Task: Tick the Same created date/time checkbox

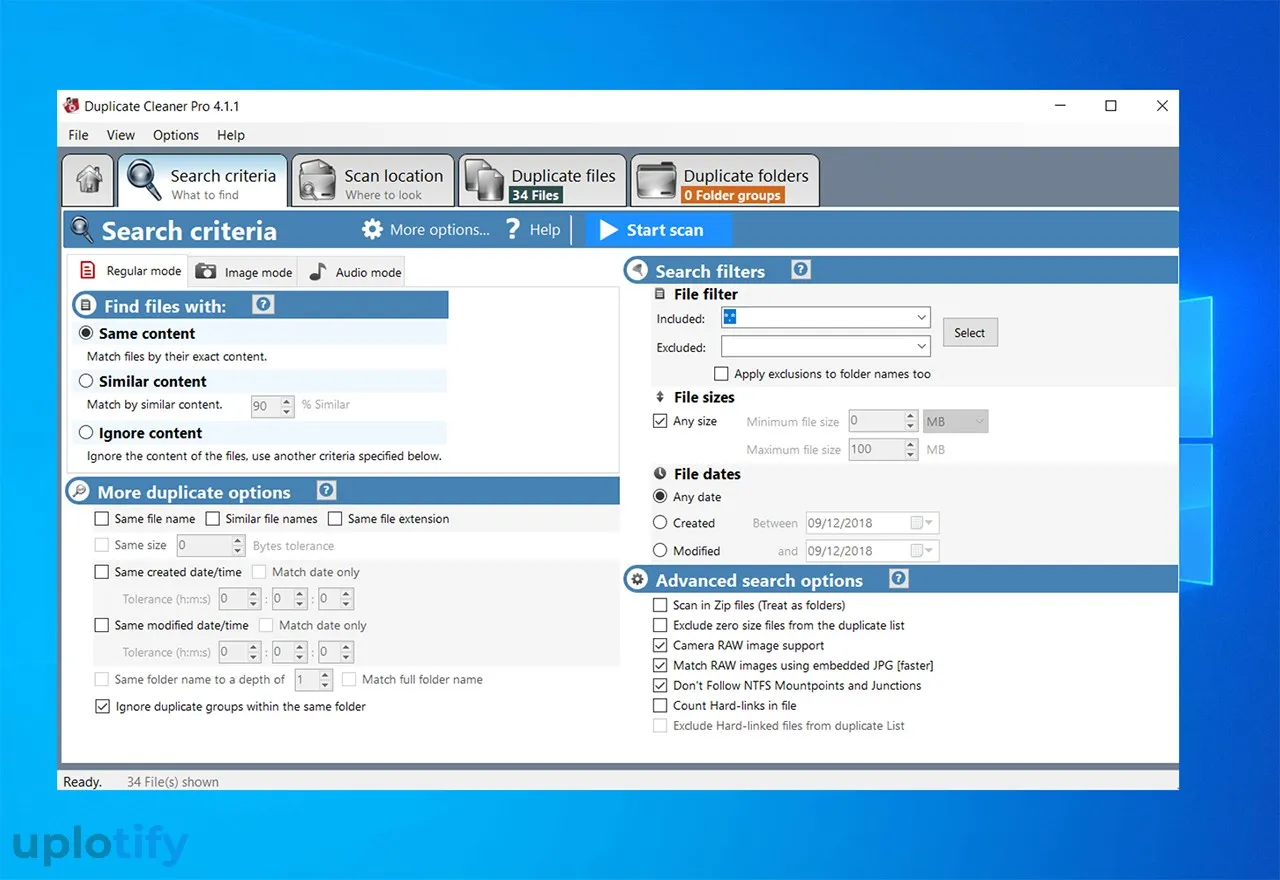Action: pos(101,572)
